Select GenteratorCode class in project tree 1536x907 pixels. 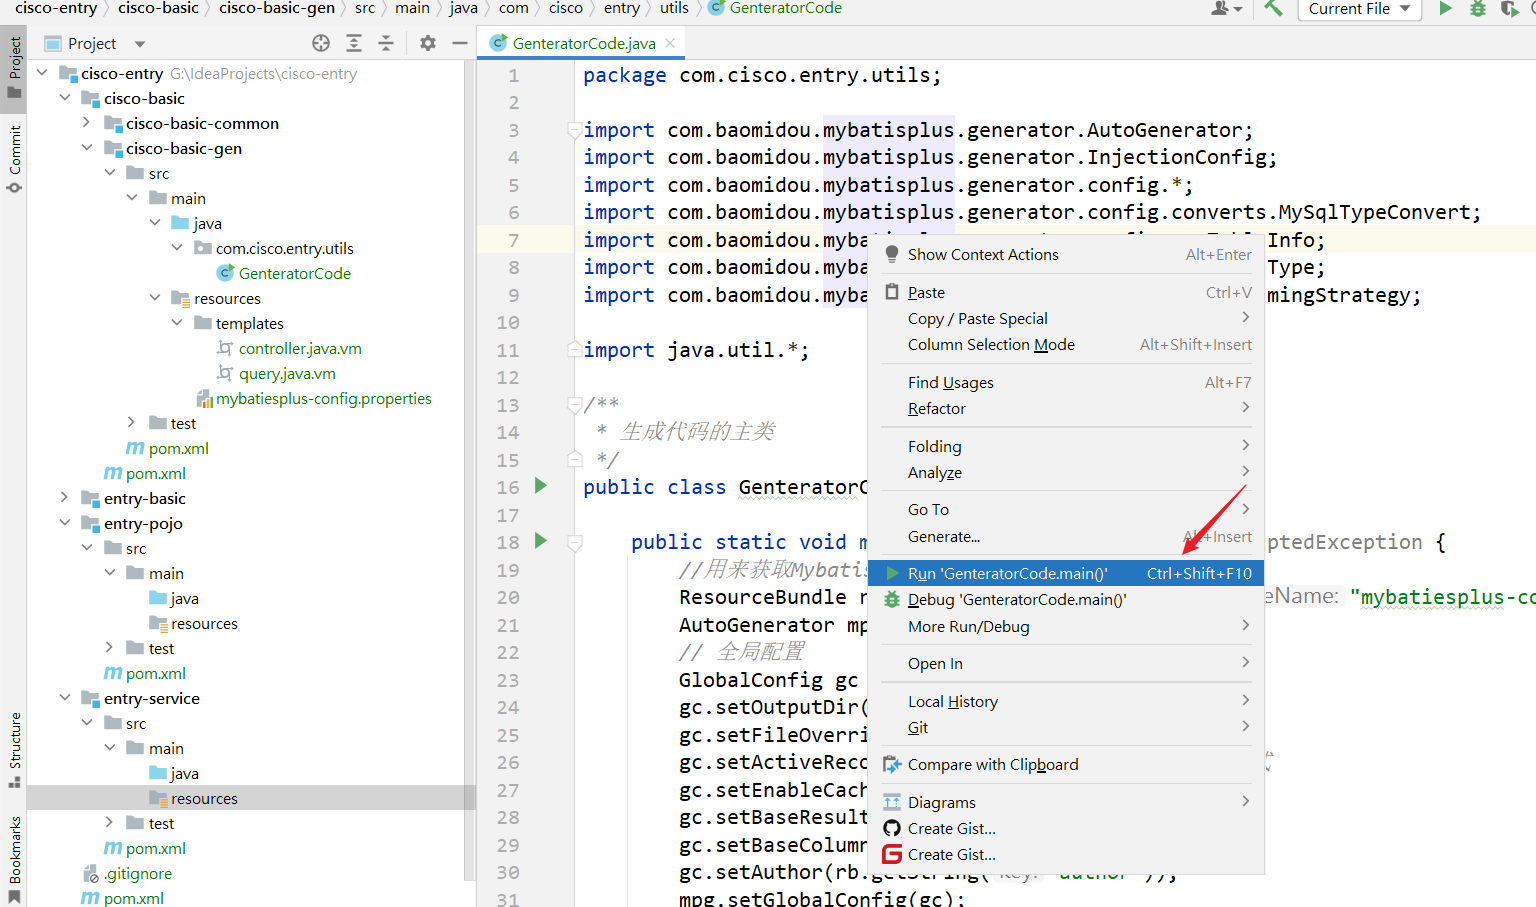point(295,273)
